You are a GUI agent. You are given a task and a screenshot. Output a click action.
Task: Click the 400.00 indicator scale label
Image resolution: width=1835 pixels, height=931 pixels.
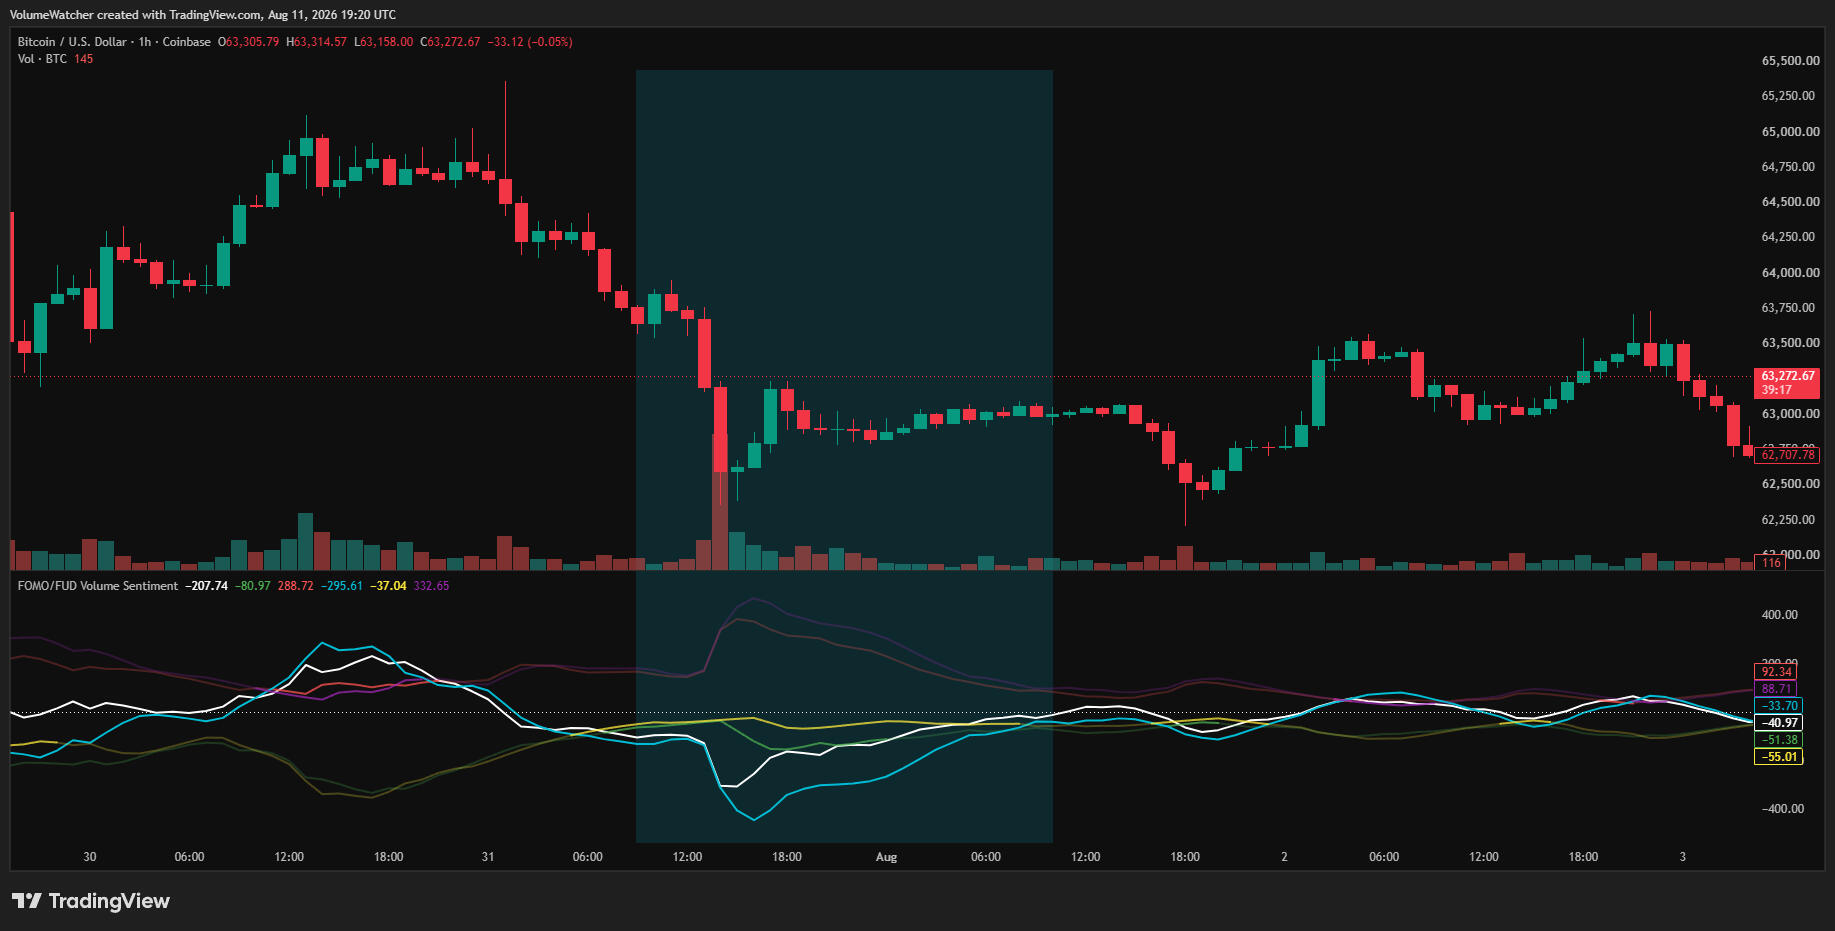coord(1779,615)
